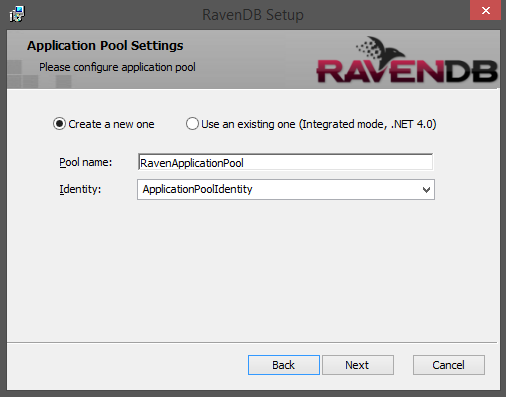Click into the Pool name text field
Image resolution: width=506 pixels, height=397 pixels.
[285, 162]
